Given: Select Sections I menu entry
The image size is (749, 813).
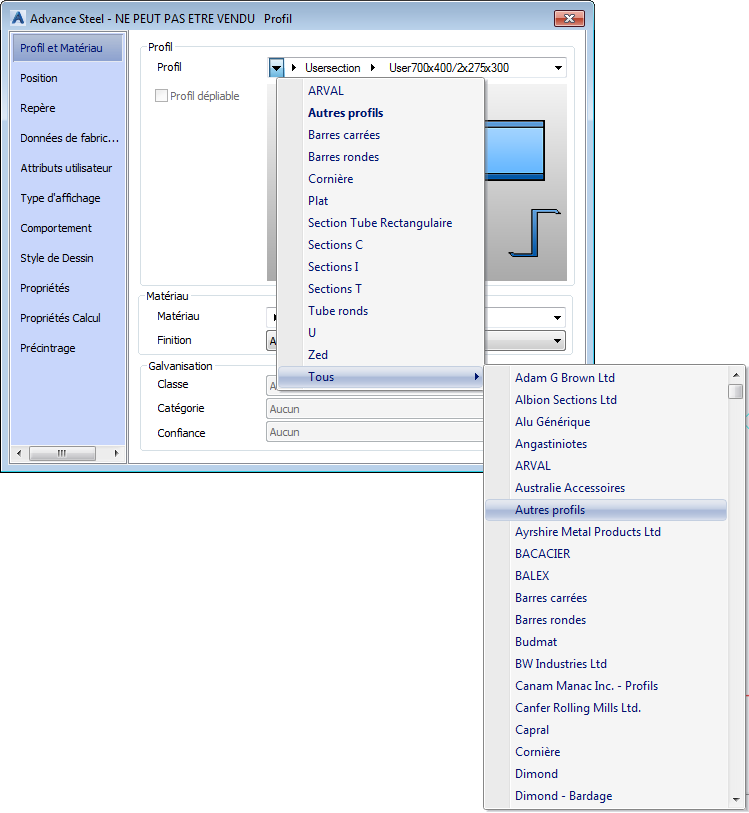Looking at the screenshot, I should (x=381, y=267).
